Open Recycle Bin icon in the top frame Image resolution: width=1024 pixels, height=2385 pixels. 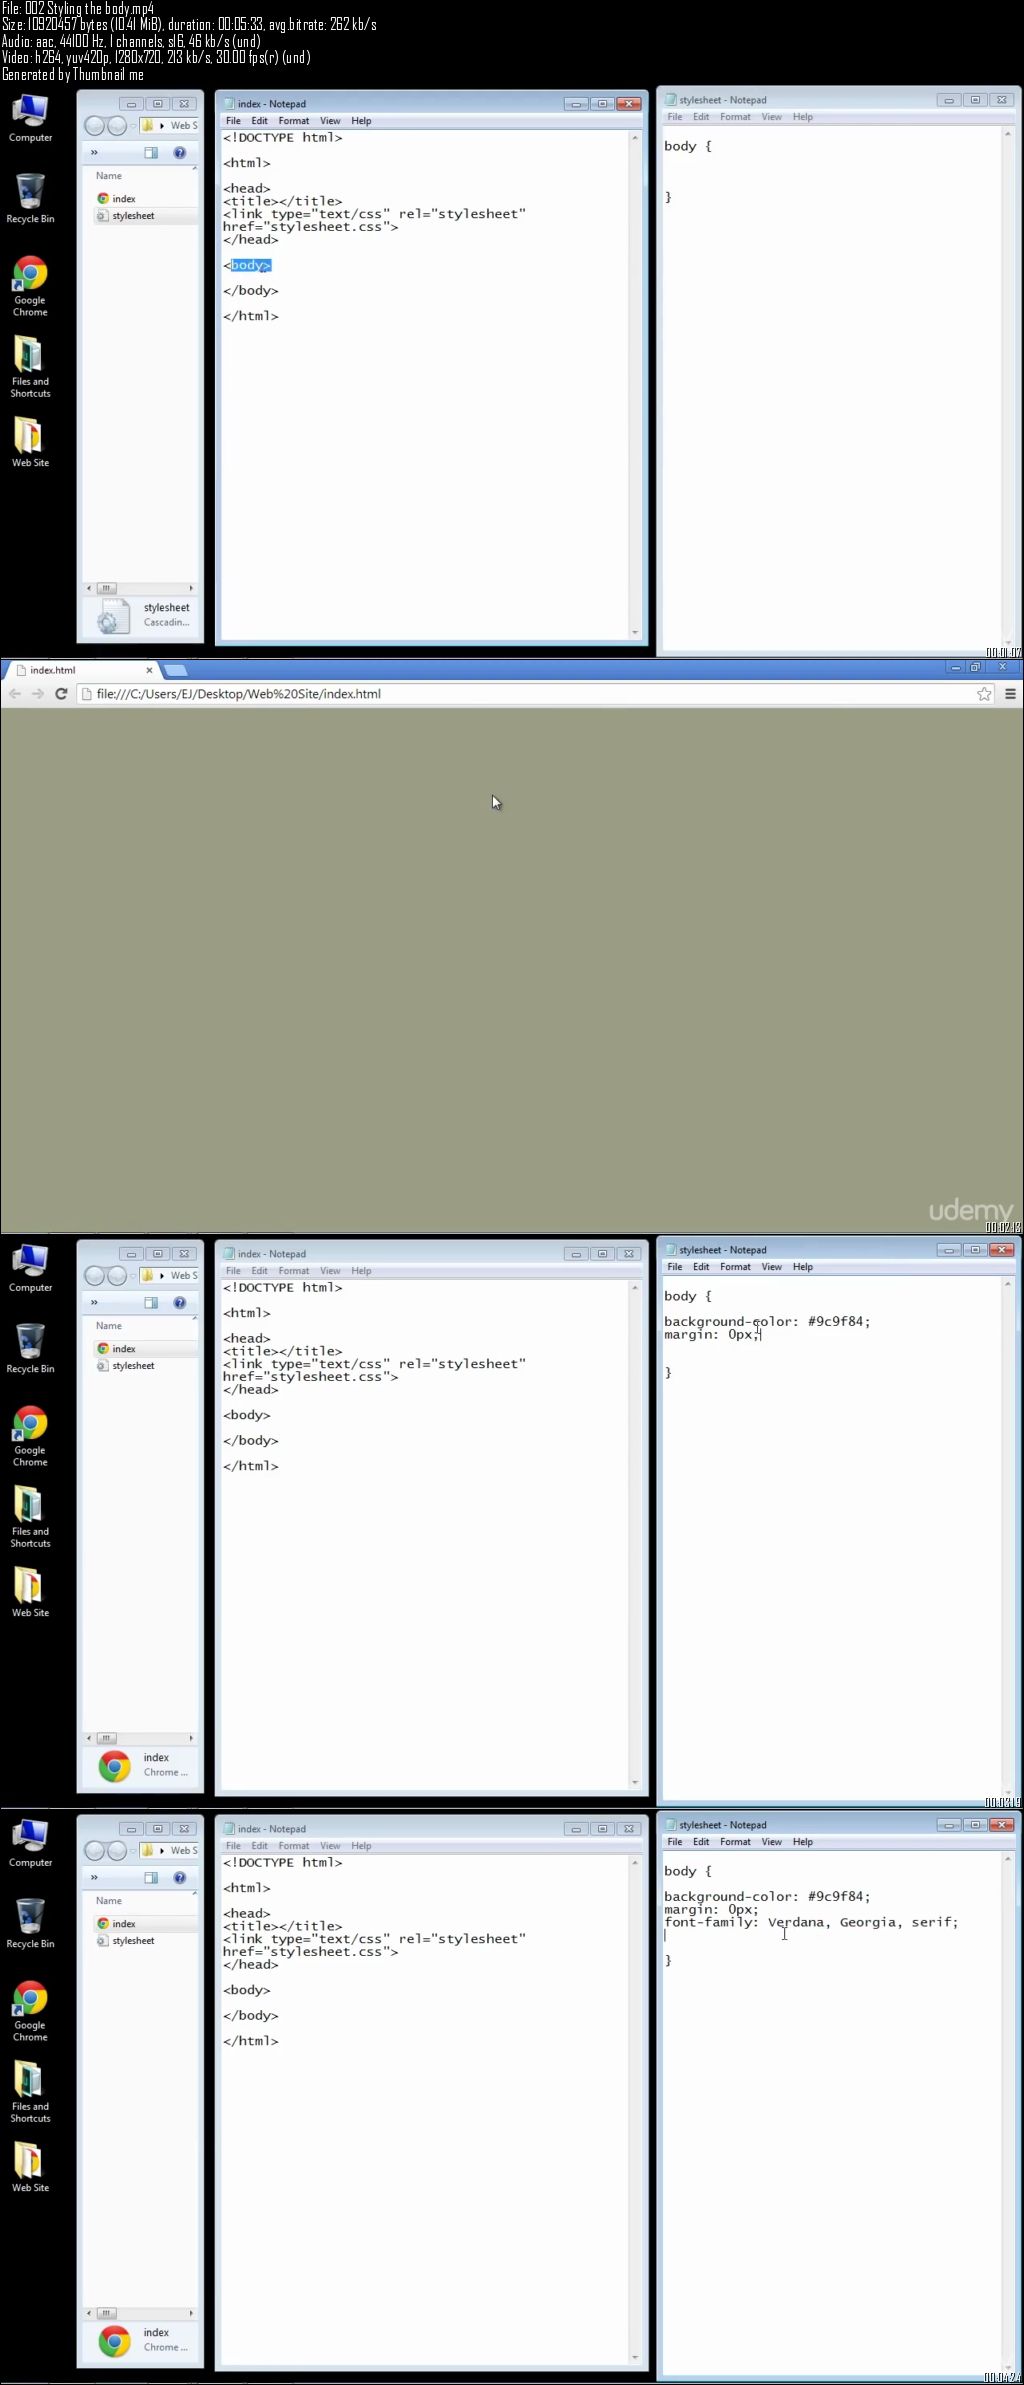tap(30, 198)
